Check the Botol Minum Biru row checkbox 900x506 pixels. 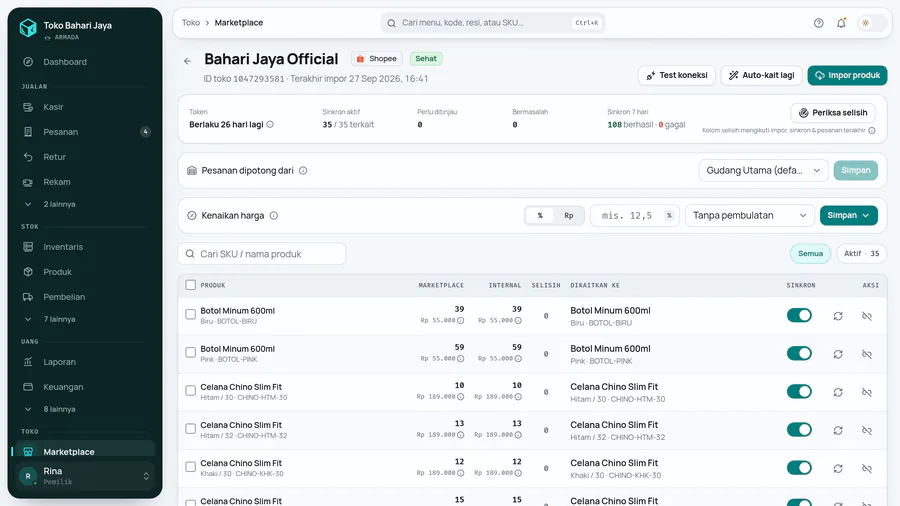[x=191, y=314]
